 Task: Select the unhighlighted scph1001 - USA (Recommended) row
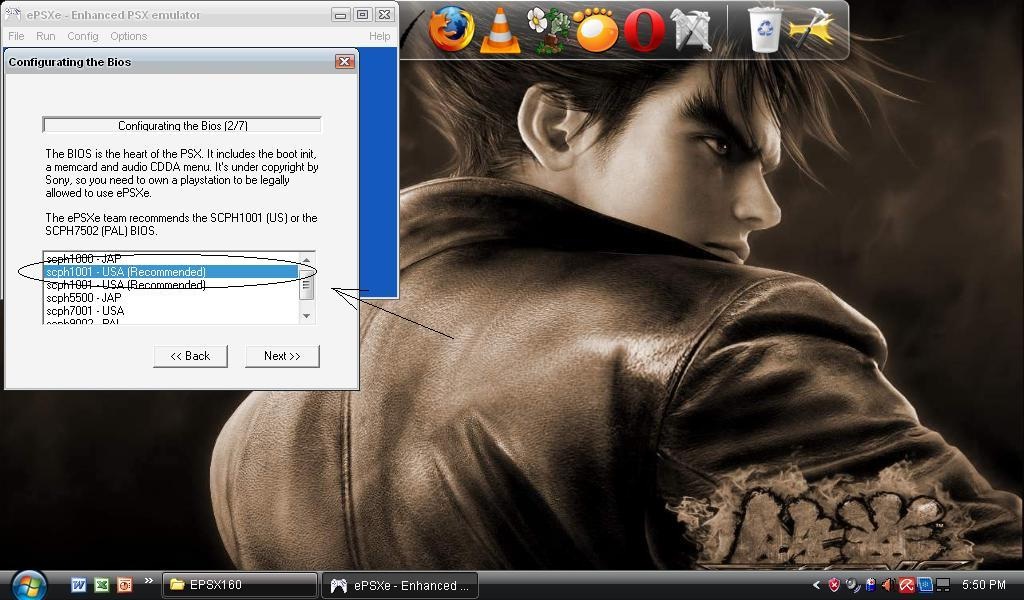[x=171, y=285]
